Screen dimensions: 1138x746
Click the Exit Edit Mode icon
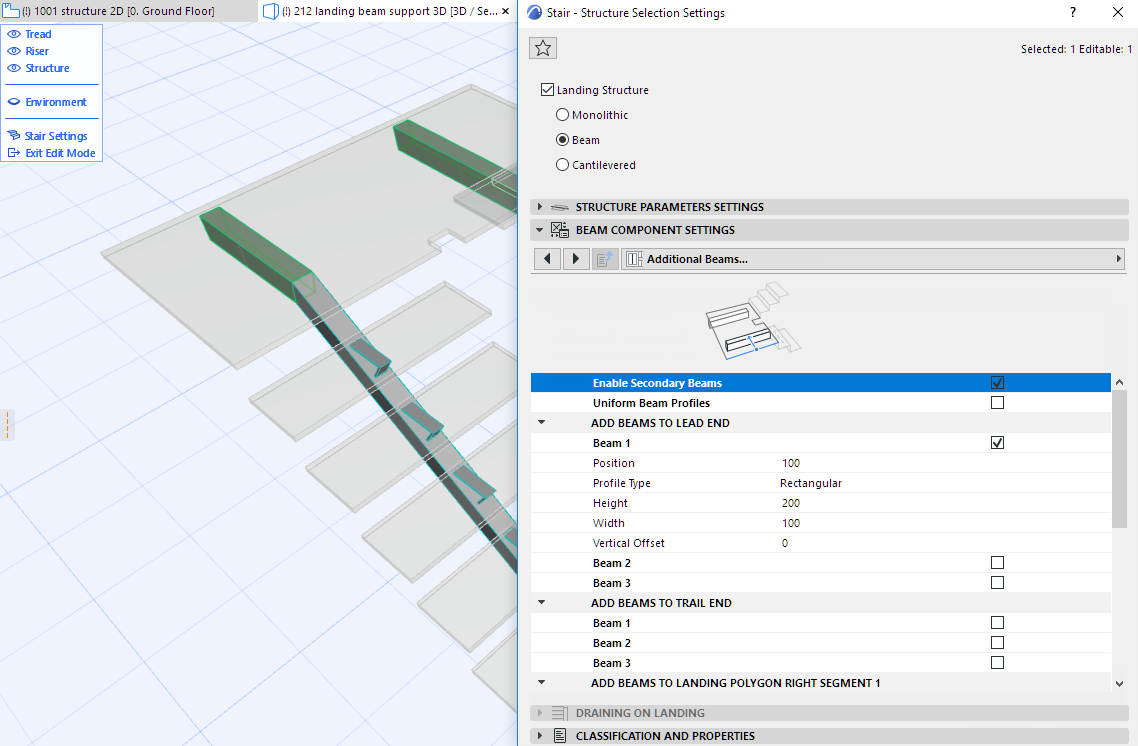click(14, 153)
